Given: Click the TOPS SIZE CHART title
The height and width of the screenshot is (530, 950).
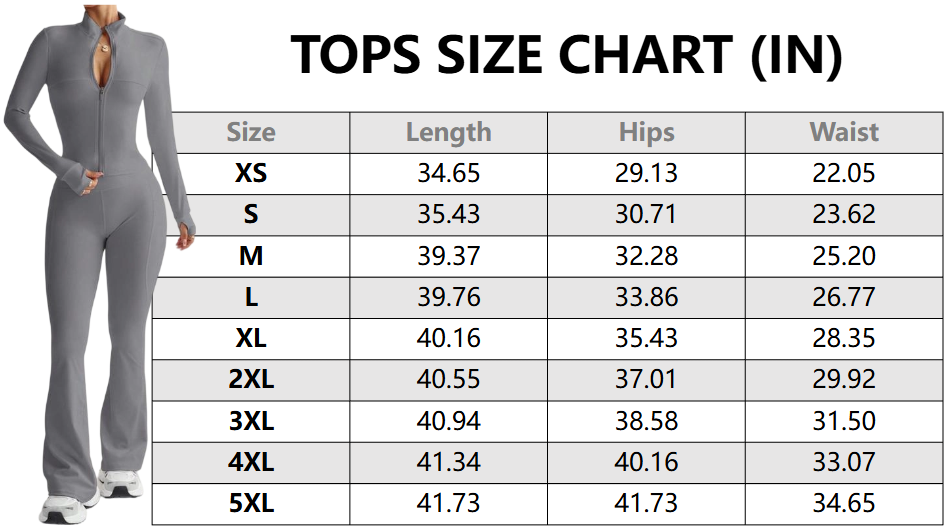Looking at the screenshot, I should tap(566, 55).
